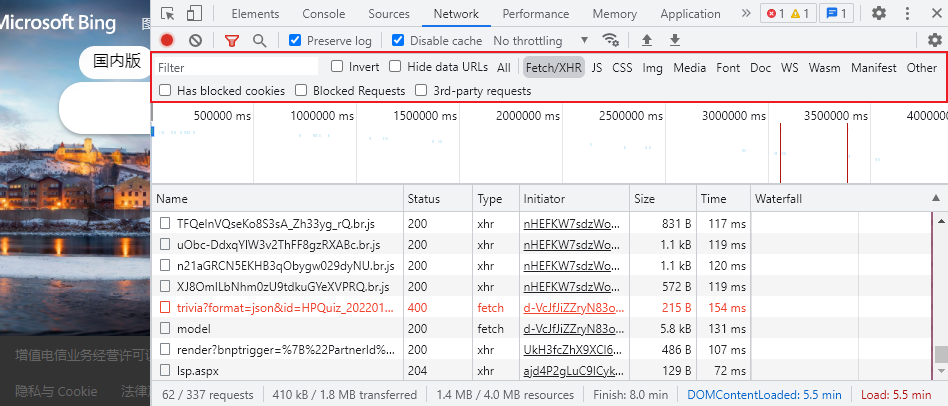Screen dimensions: 948x406
Task: Open the No throttling dropdown
Action: point(541,40)
